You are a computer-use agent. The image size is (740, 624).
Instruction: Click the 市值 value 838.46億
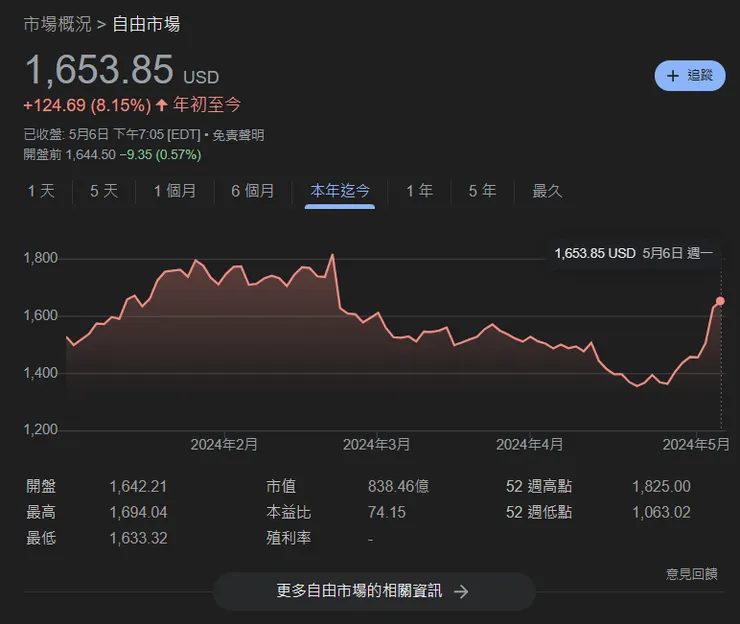398,487
